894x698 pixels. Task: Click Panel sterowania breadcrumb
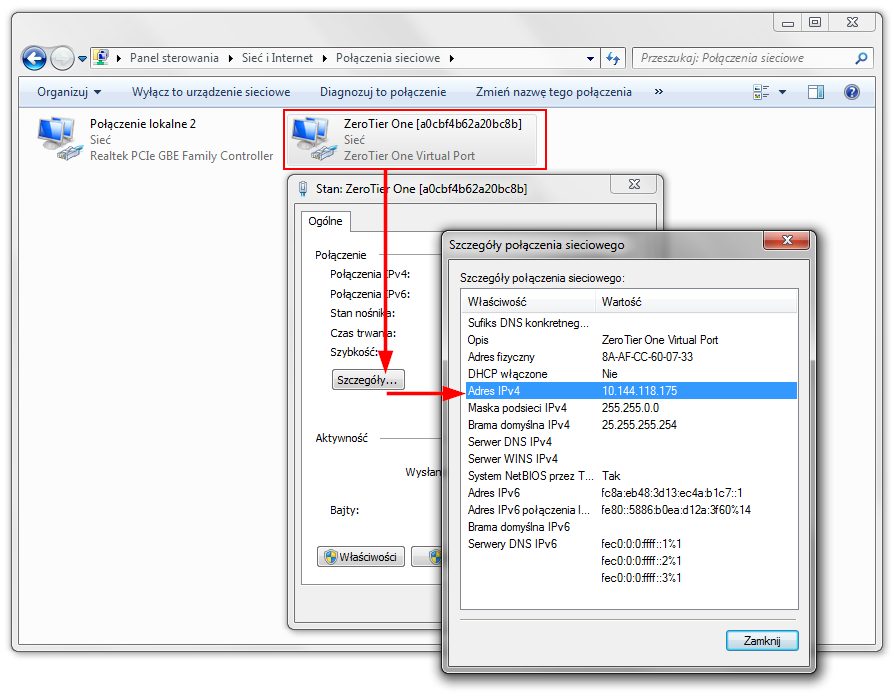[174, 58]
